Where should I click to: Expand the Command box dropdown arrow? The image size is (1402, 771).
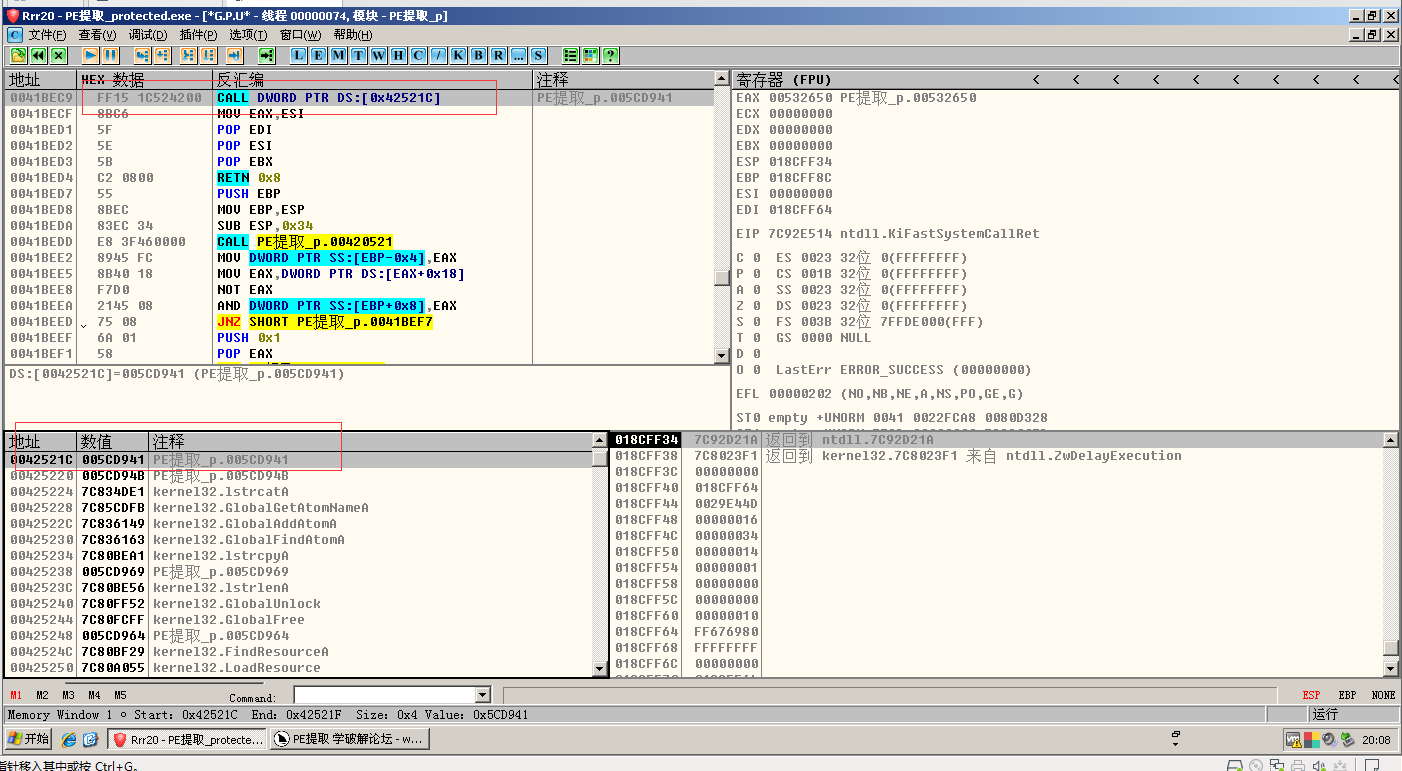[x=483, y=695]
